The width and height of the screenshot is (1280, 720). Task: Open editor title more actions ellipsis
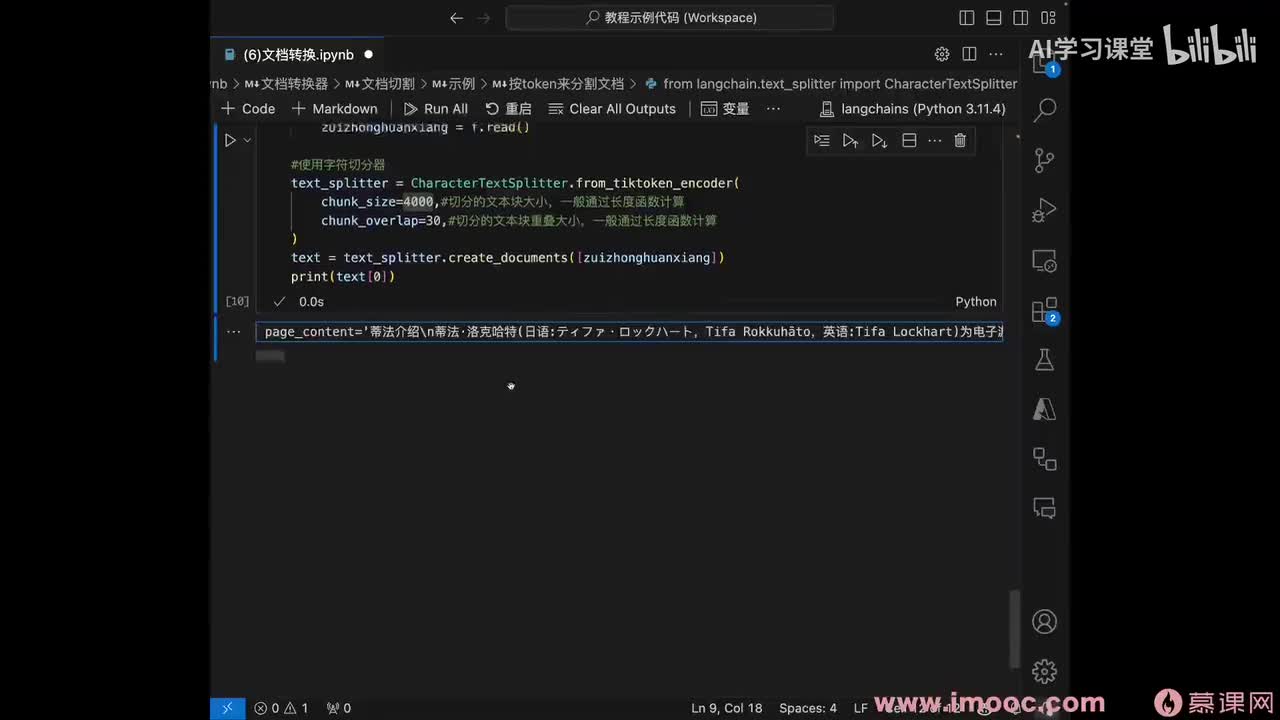click(996, 54)
